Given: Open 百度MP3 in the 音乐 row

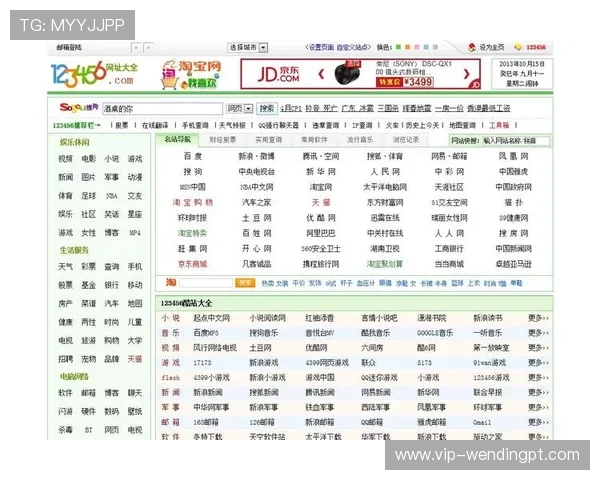Looking at the screenshot, I should click(x=206, y=333).
